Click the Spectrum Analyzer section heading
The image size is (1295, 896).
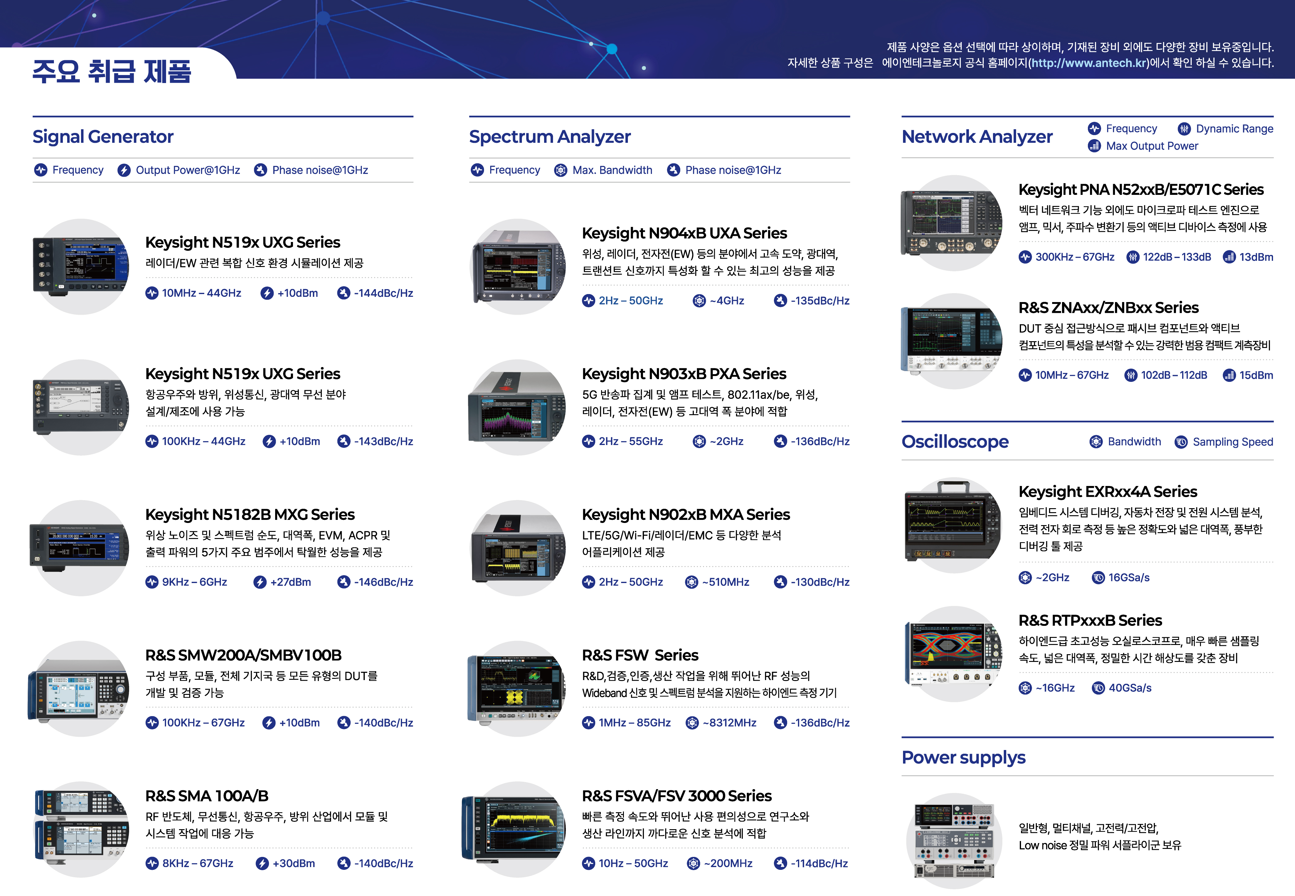click(x=550, y=137)
